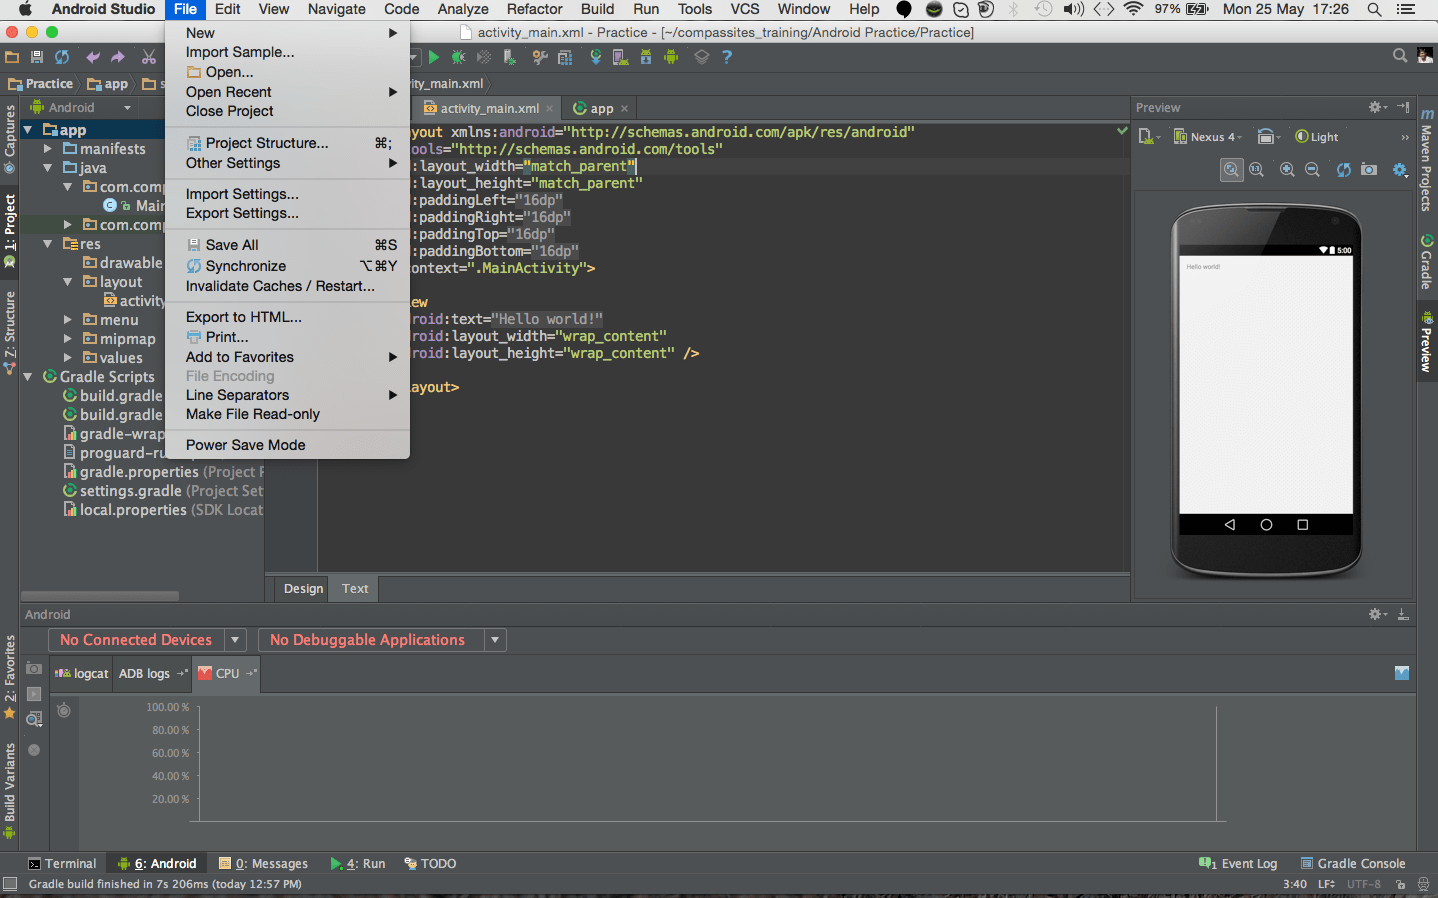The image size is (1438, 898).
Task: Open the 4: Run tool window
Action: pos(358,864)
